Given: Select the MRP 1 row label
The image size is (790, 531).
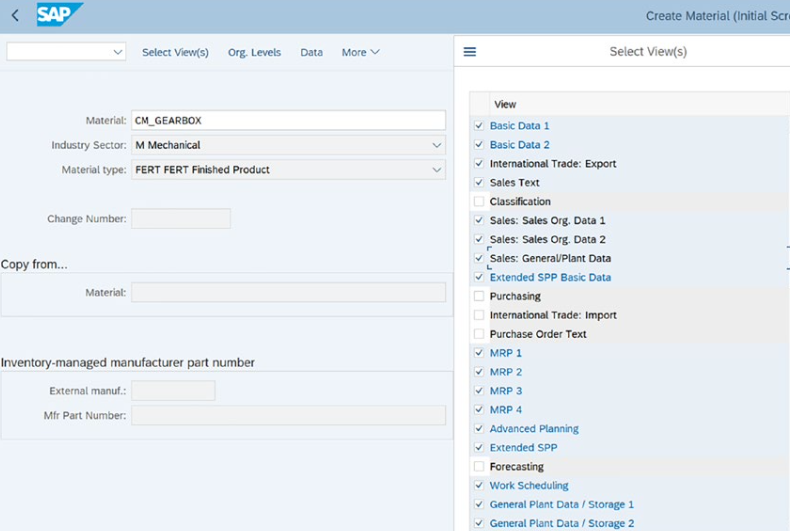Looking at the screenshot, I should (506, 353).
